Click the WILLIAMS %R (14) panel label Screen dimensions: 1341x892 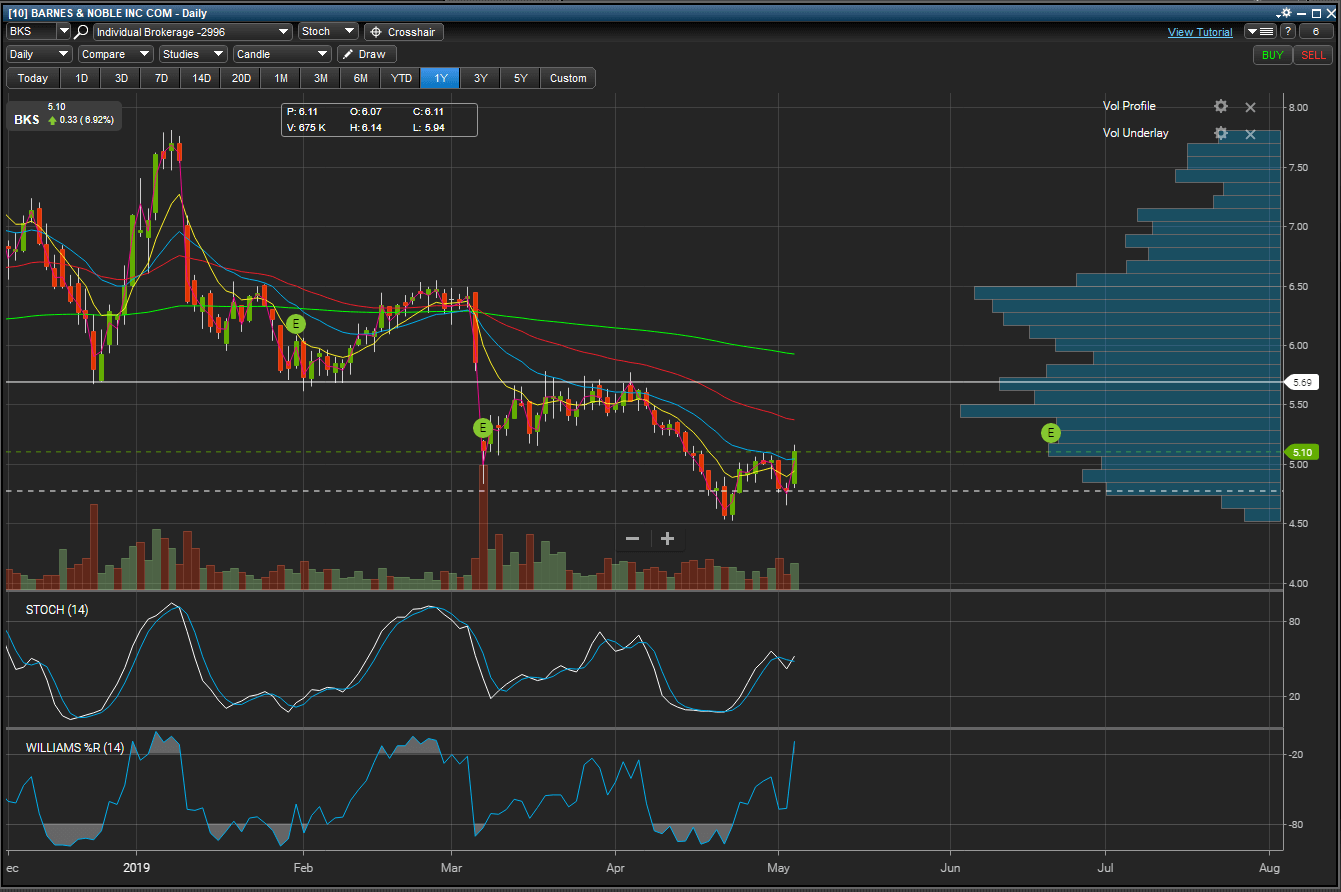click(x=75, y=747)
